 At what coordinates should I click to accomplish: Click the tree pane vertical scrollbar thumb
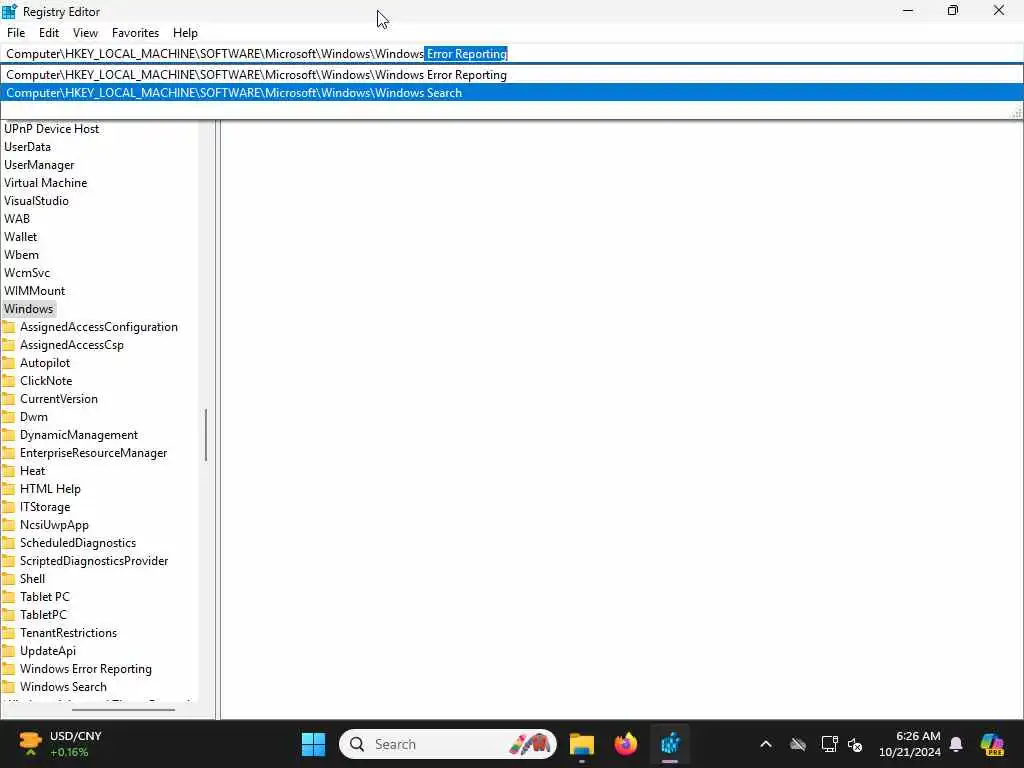point(206,435)
